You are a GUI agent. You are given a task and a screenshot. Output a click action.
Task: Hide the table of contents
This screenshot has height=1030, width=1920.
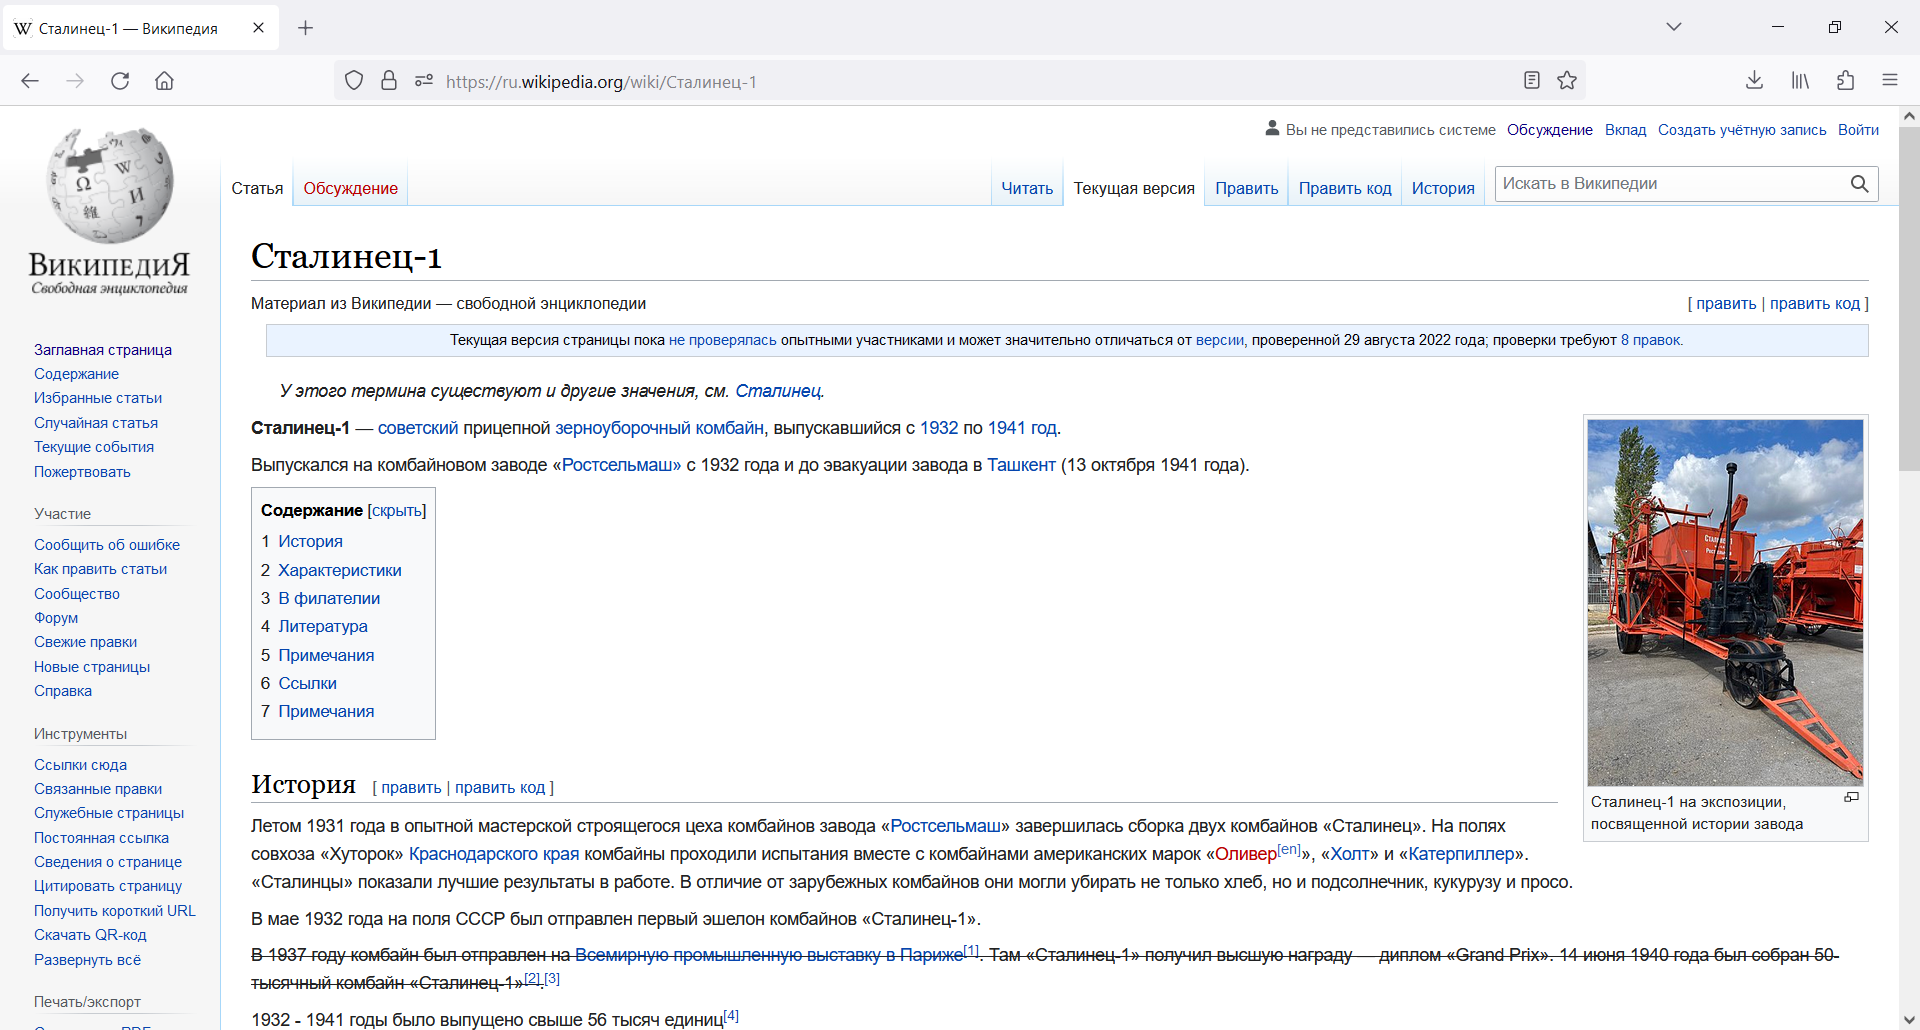coord(397,511)
